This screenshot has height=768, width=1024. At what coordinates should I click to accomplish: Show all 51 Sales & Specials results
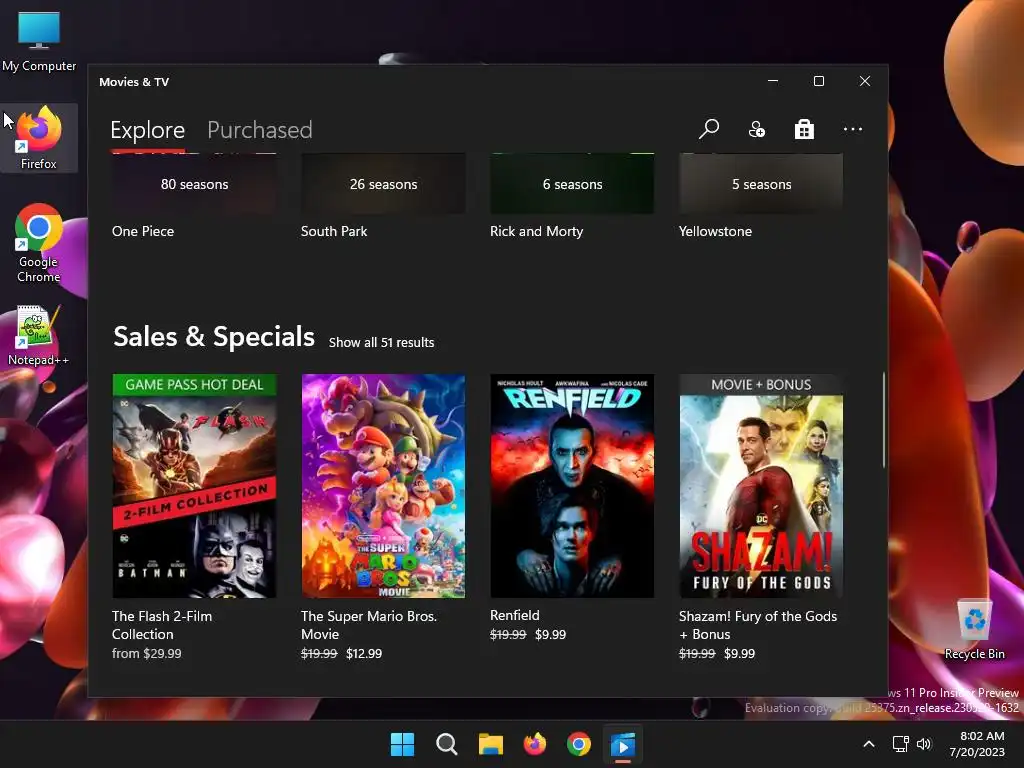(x=381, y=342)
